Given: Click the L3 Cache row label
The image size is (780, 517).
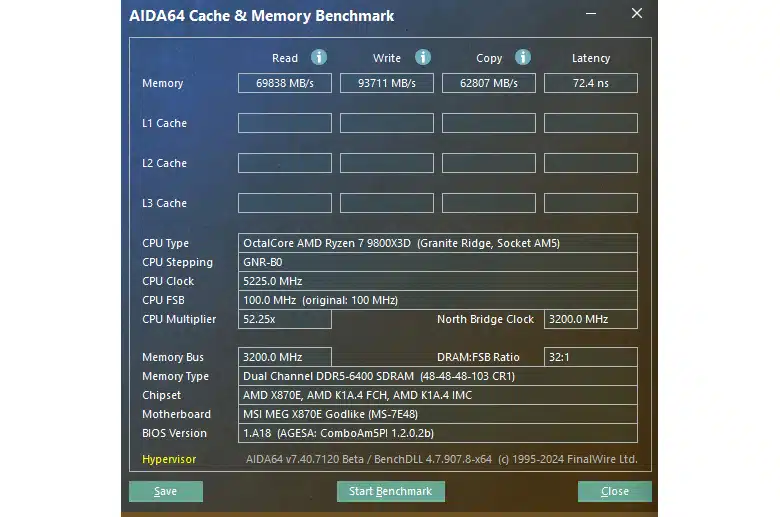Looking at the screenshot, I should [164, 203].
